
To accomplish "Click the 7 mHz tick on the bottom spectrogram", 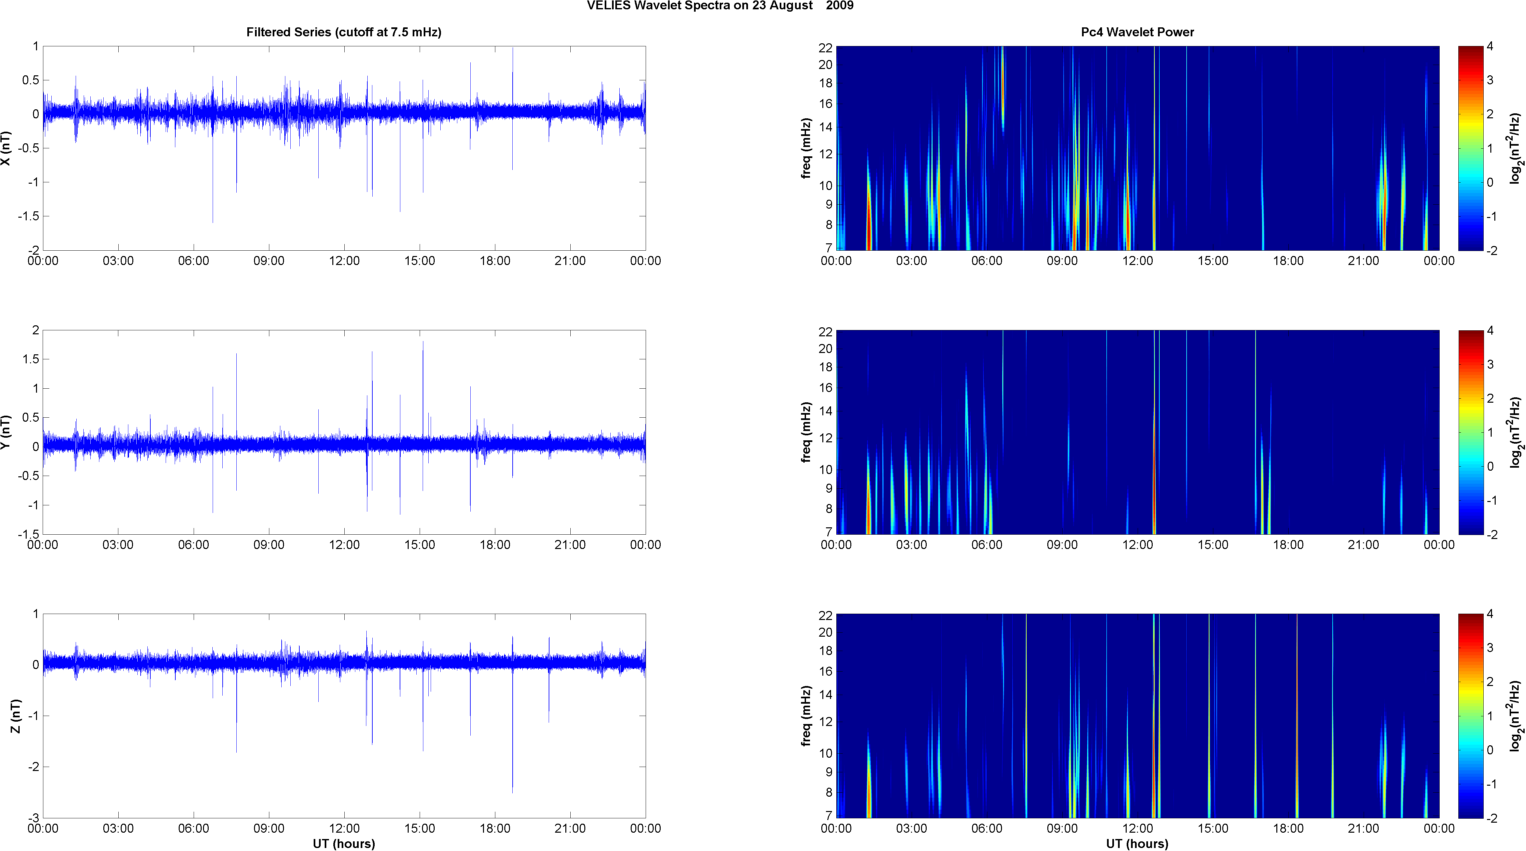I will coord(829,816).
